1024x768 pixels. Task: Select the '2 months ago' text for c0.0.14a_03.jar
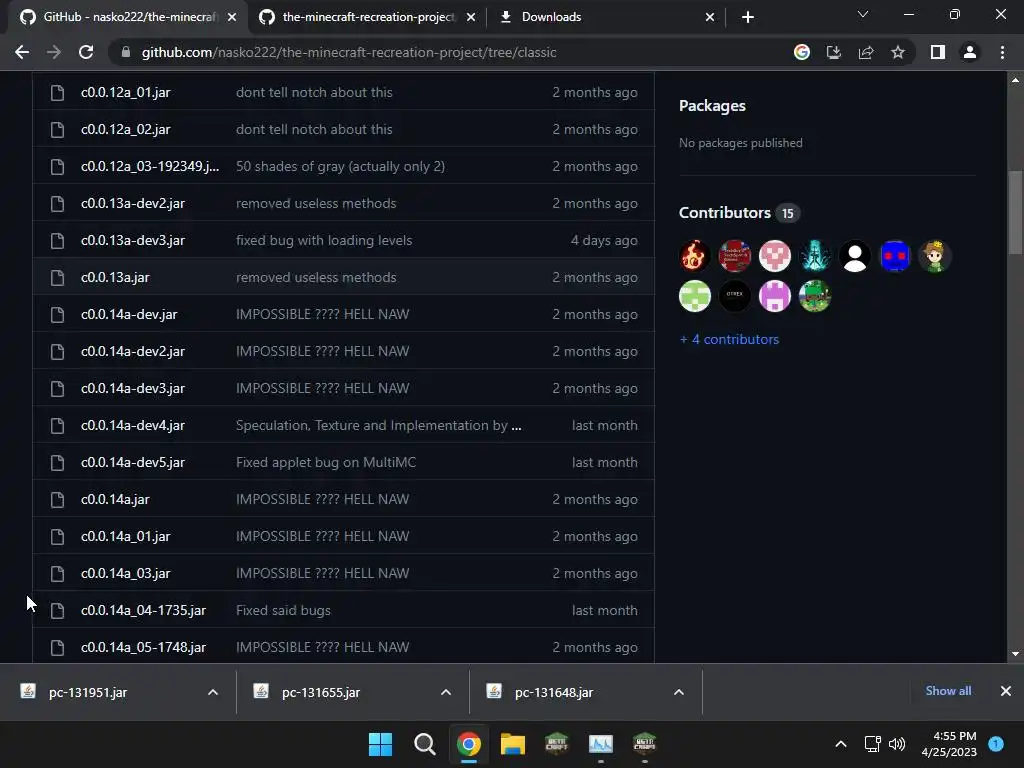(x=595, y=573)
